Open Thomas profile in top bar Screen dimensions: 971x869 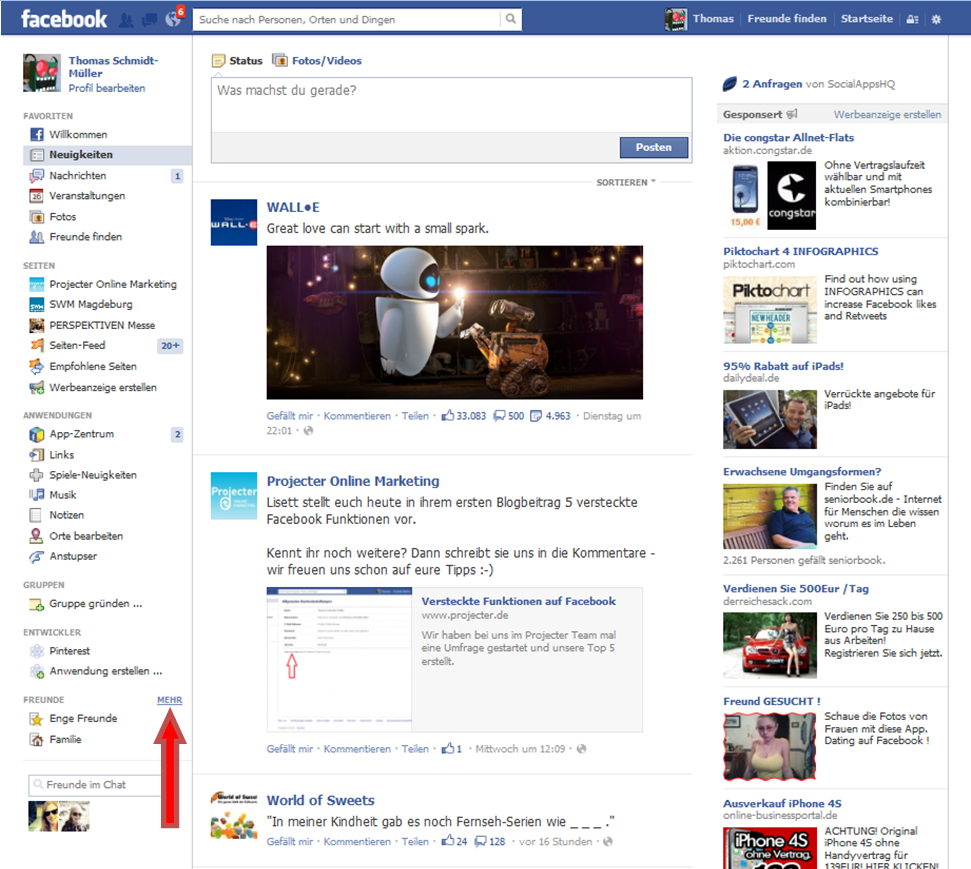point(700,19)
